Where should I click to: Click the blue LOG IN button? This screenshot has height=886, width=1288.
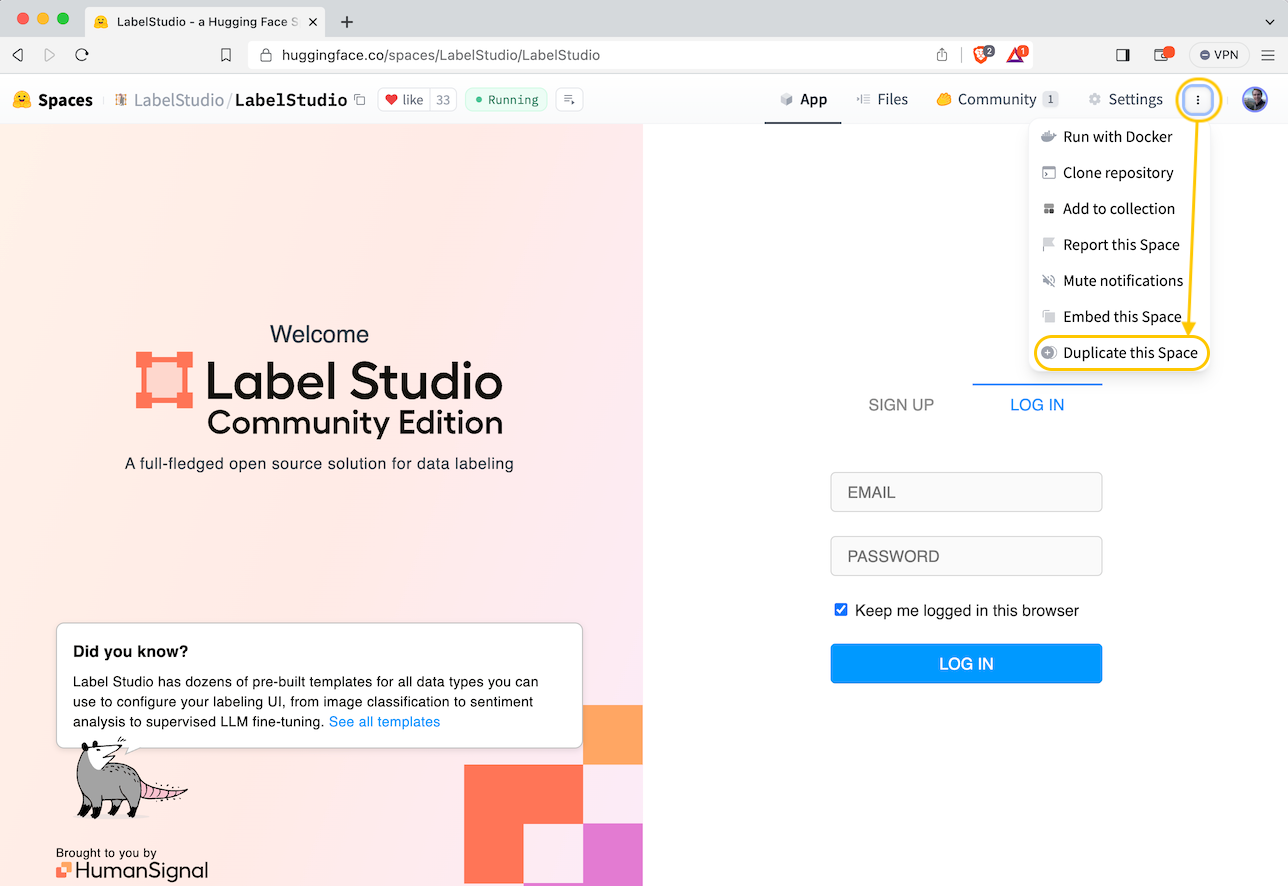click(x=966, y=664)
